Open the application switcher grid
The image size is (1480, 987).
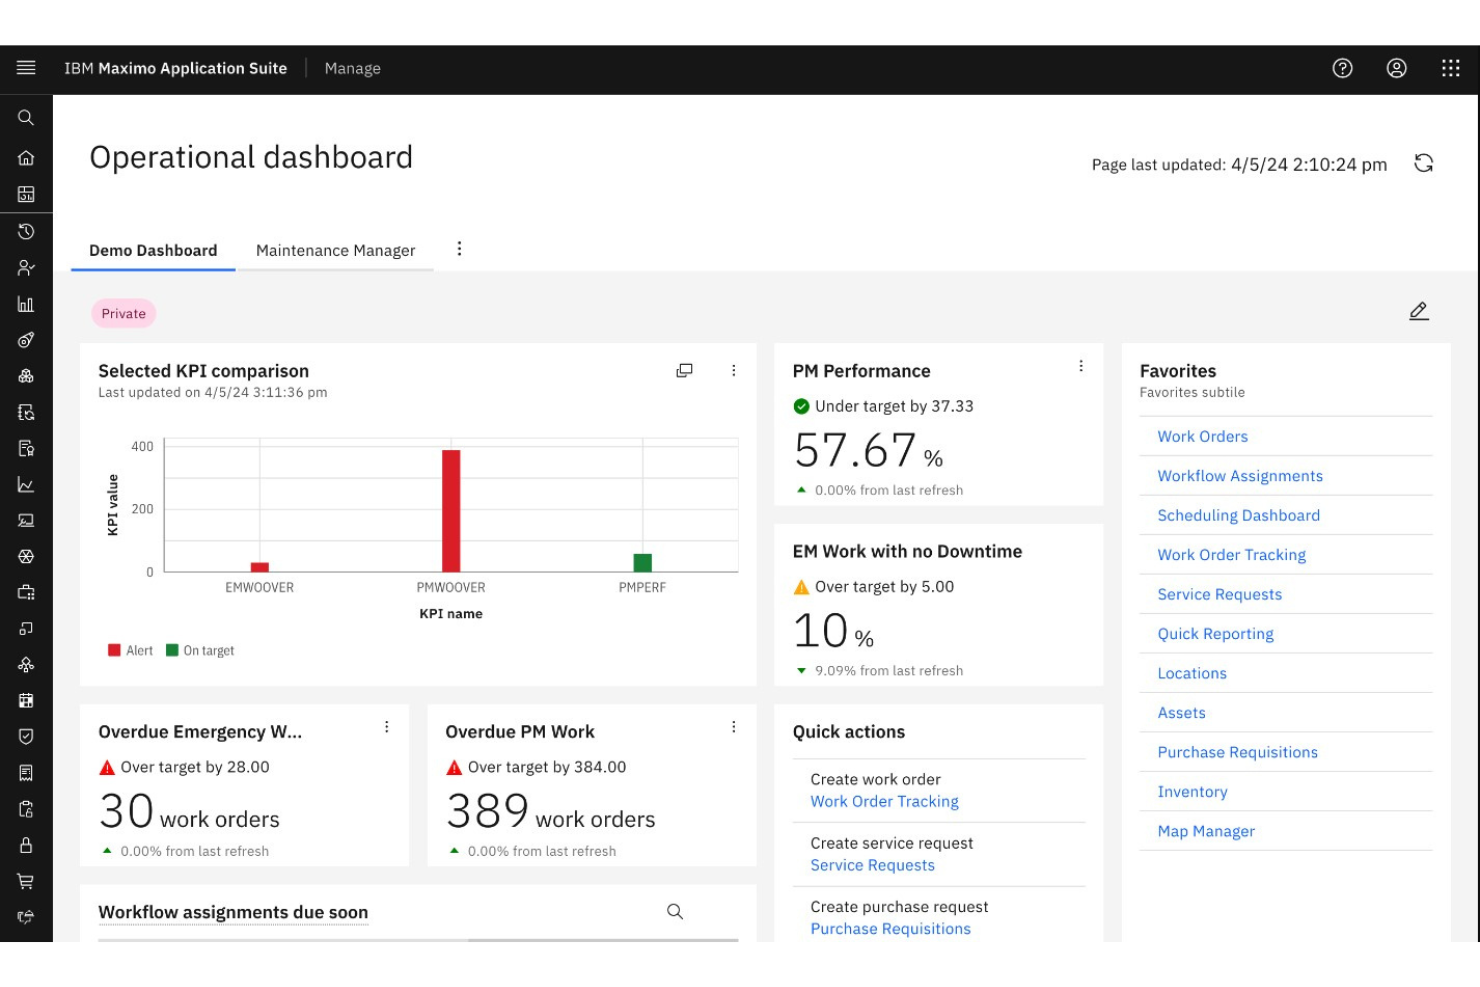pyautogui.click(x=1450, y=68)
